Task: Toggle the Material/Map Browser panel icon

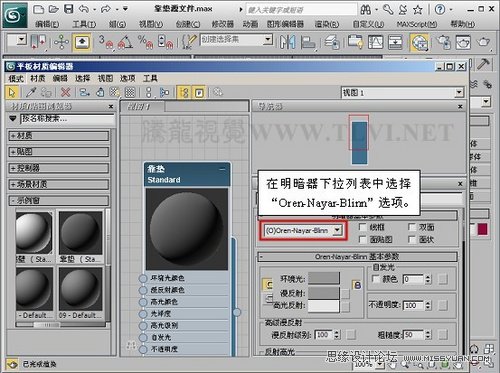Action: tap(184, 92)
